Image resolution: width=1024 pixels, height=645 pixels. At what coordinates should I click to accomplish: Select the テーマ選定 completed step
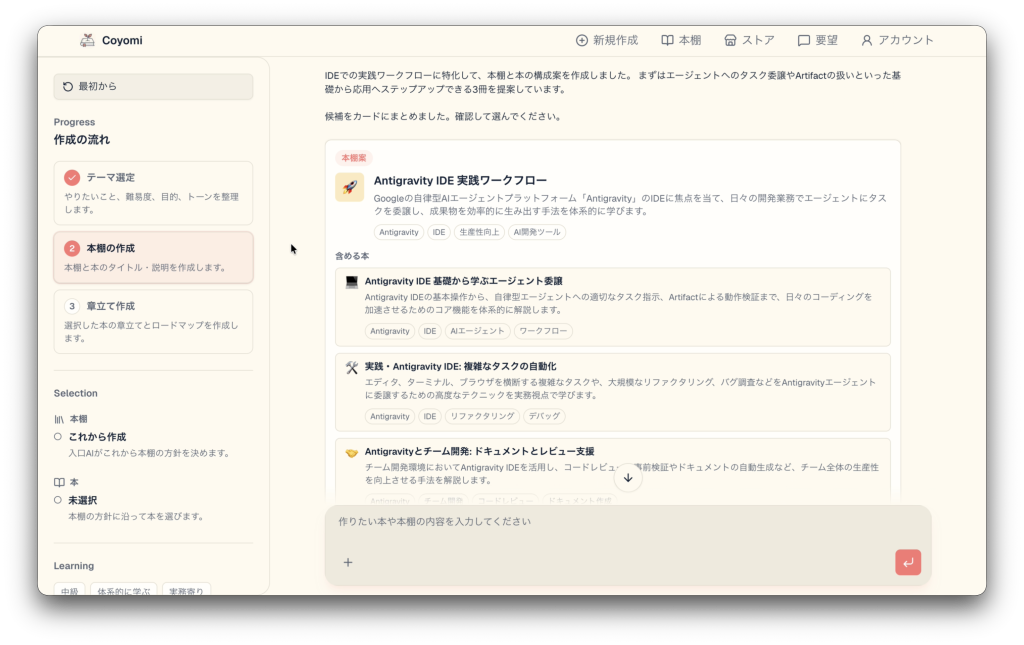[x=153, y=193]
